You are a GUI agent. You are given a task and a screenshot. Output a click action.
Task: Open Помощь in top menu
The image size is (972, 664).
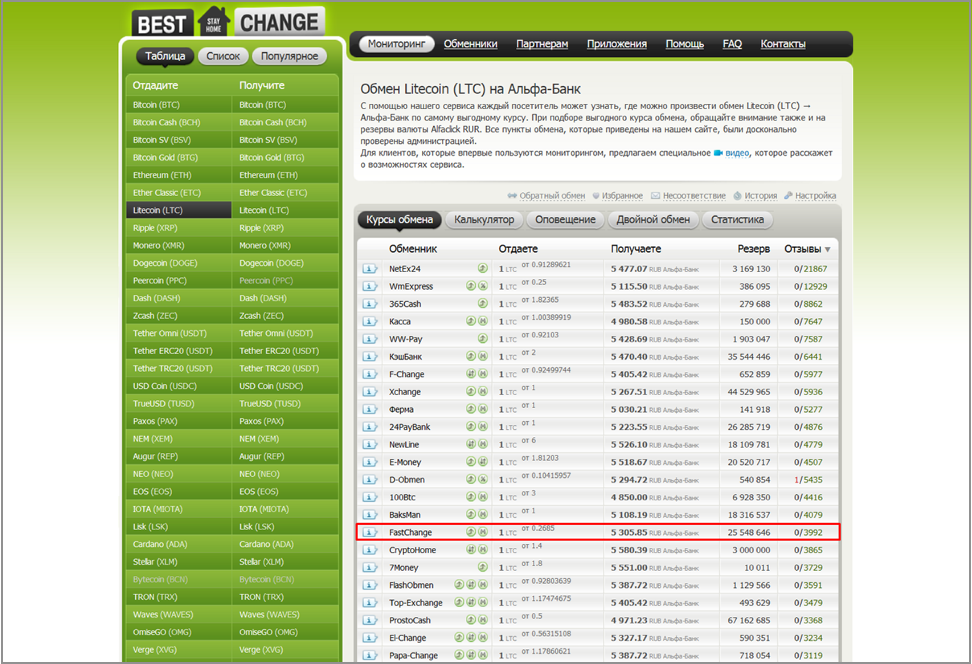[x=684, y=44]
